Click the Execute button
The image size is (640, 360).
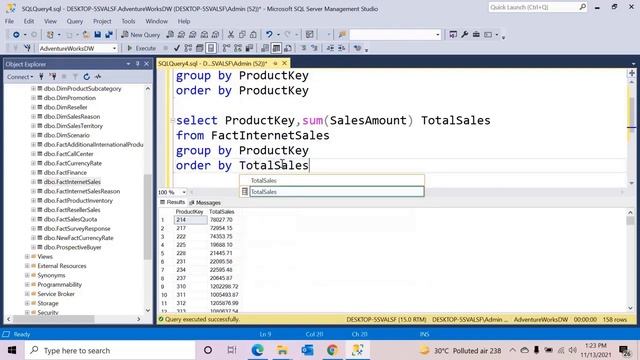[141, 48]
